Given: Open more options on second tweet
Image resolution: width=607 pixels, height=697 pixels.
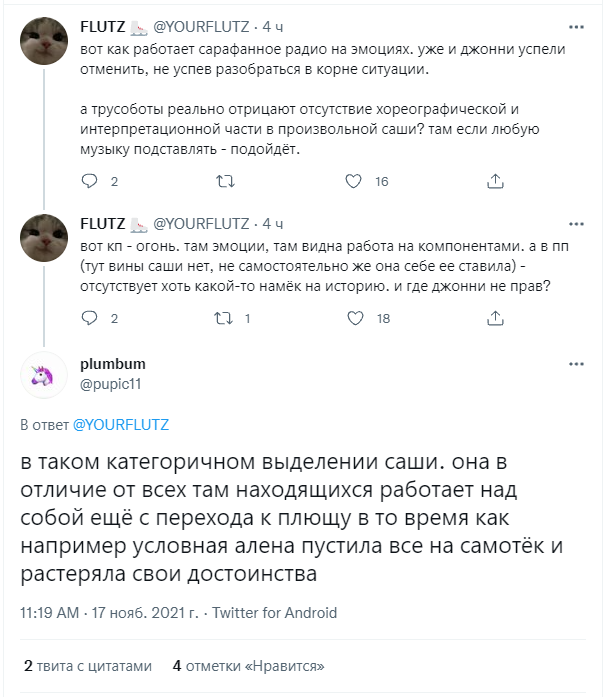Looking at the screenshot, I should pyautogui.click(x=576, y=222).
